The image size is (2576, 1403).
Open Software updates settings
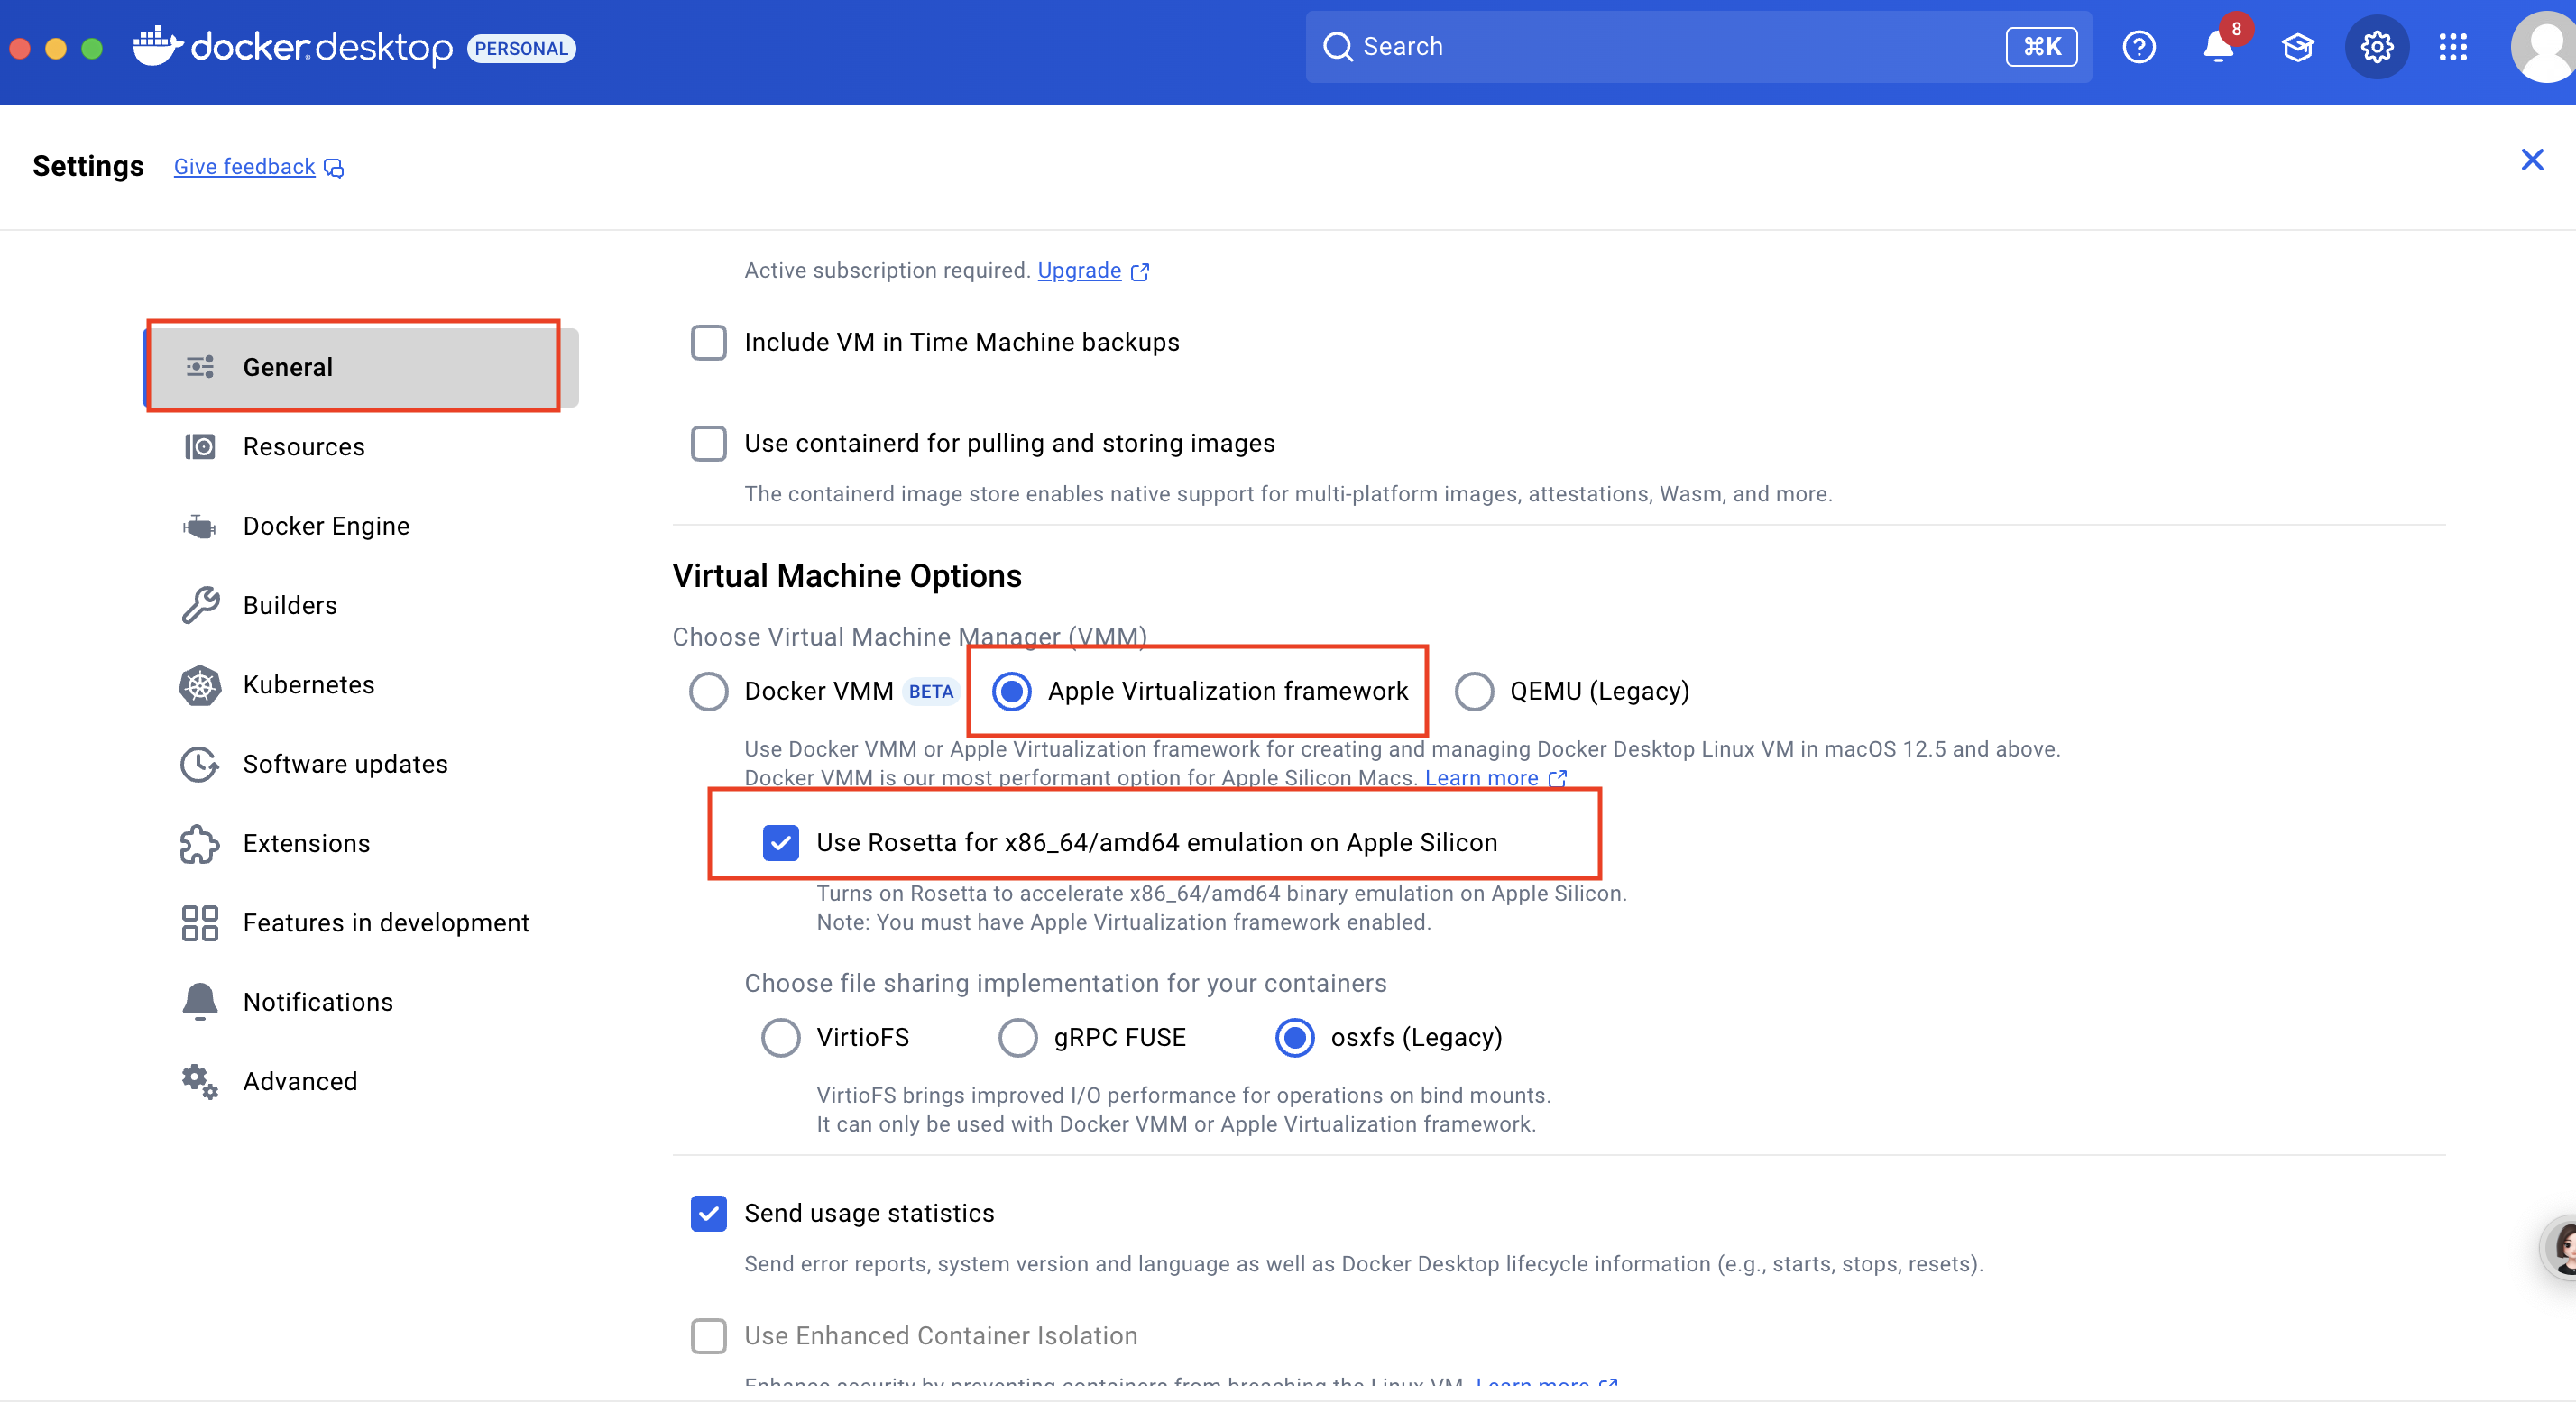click(361, 764)
